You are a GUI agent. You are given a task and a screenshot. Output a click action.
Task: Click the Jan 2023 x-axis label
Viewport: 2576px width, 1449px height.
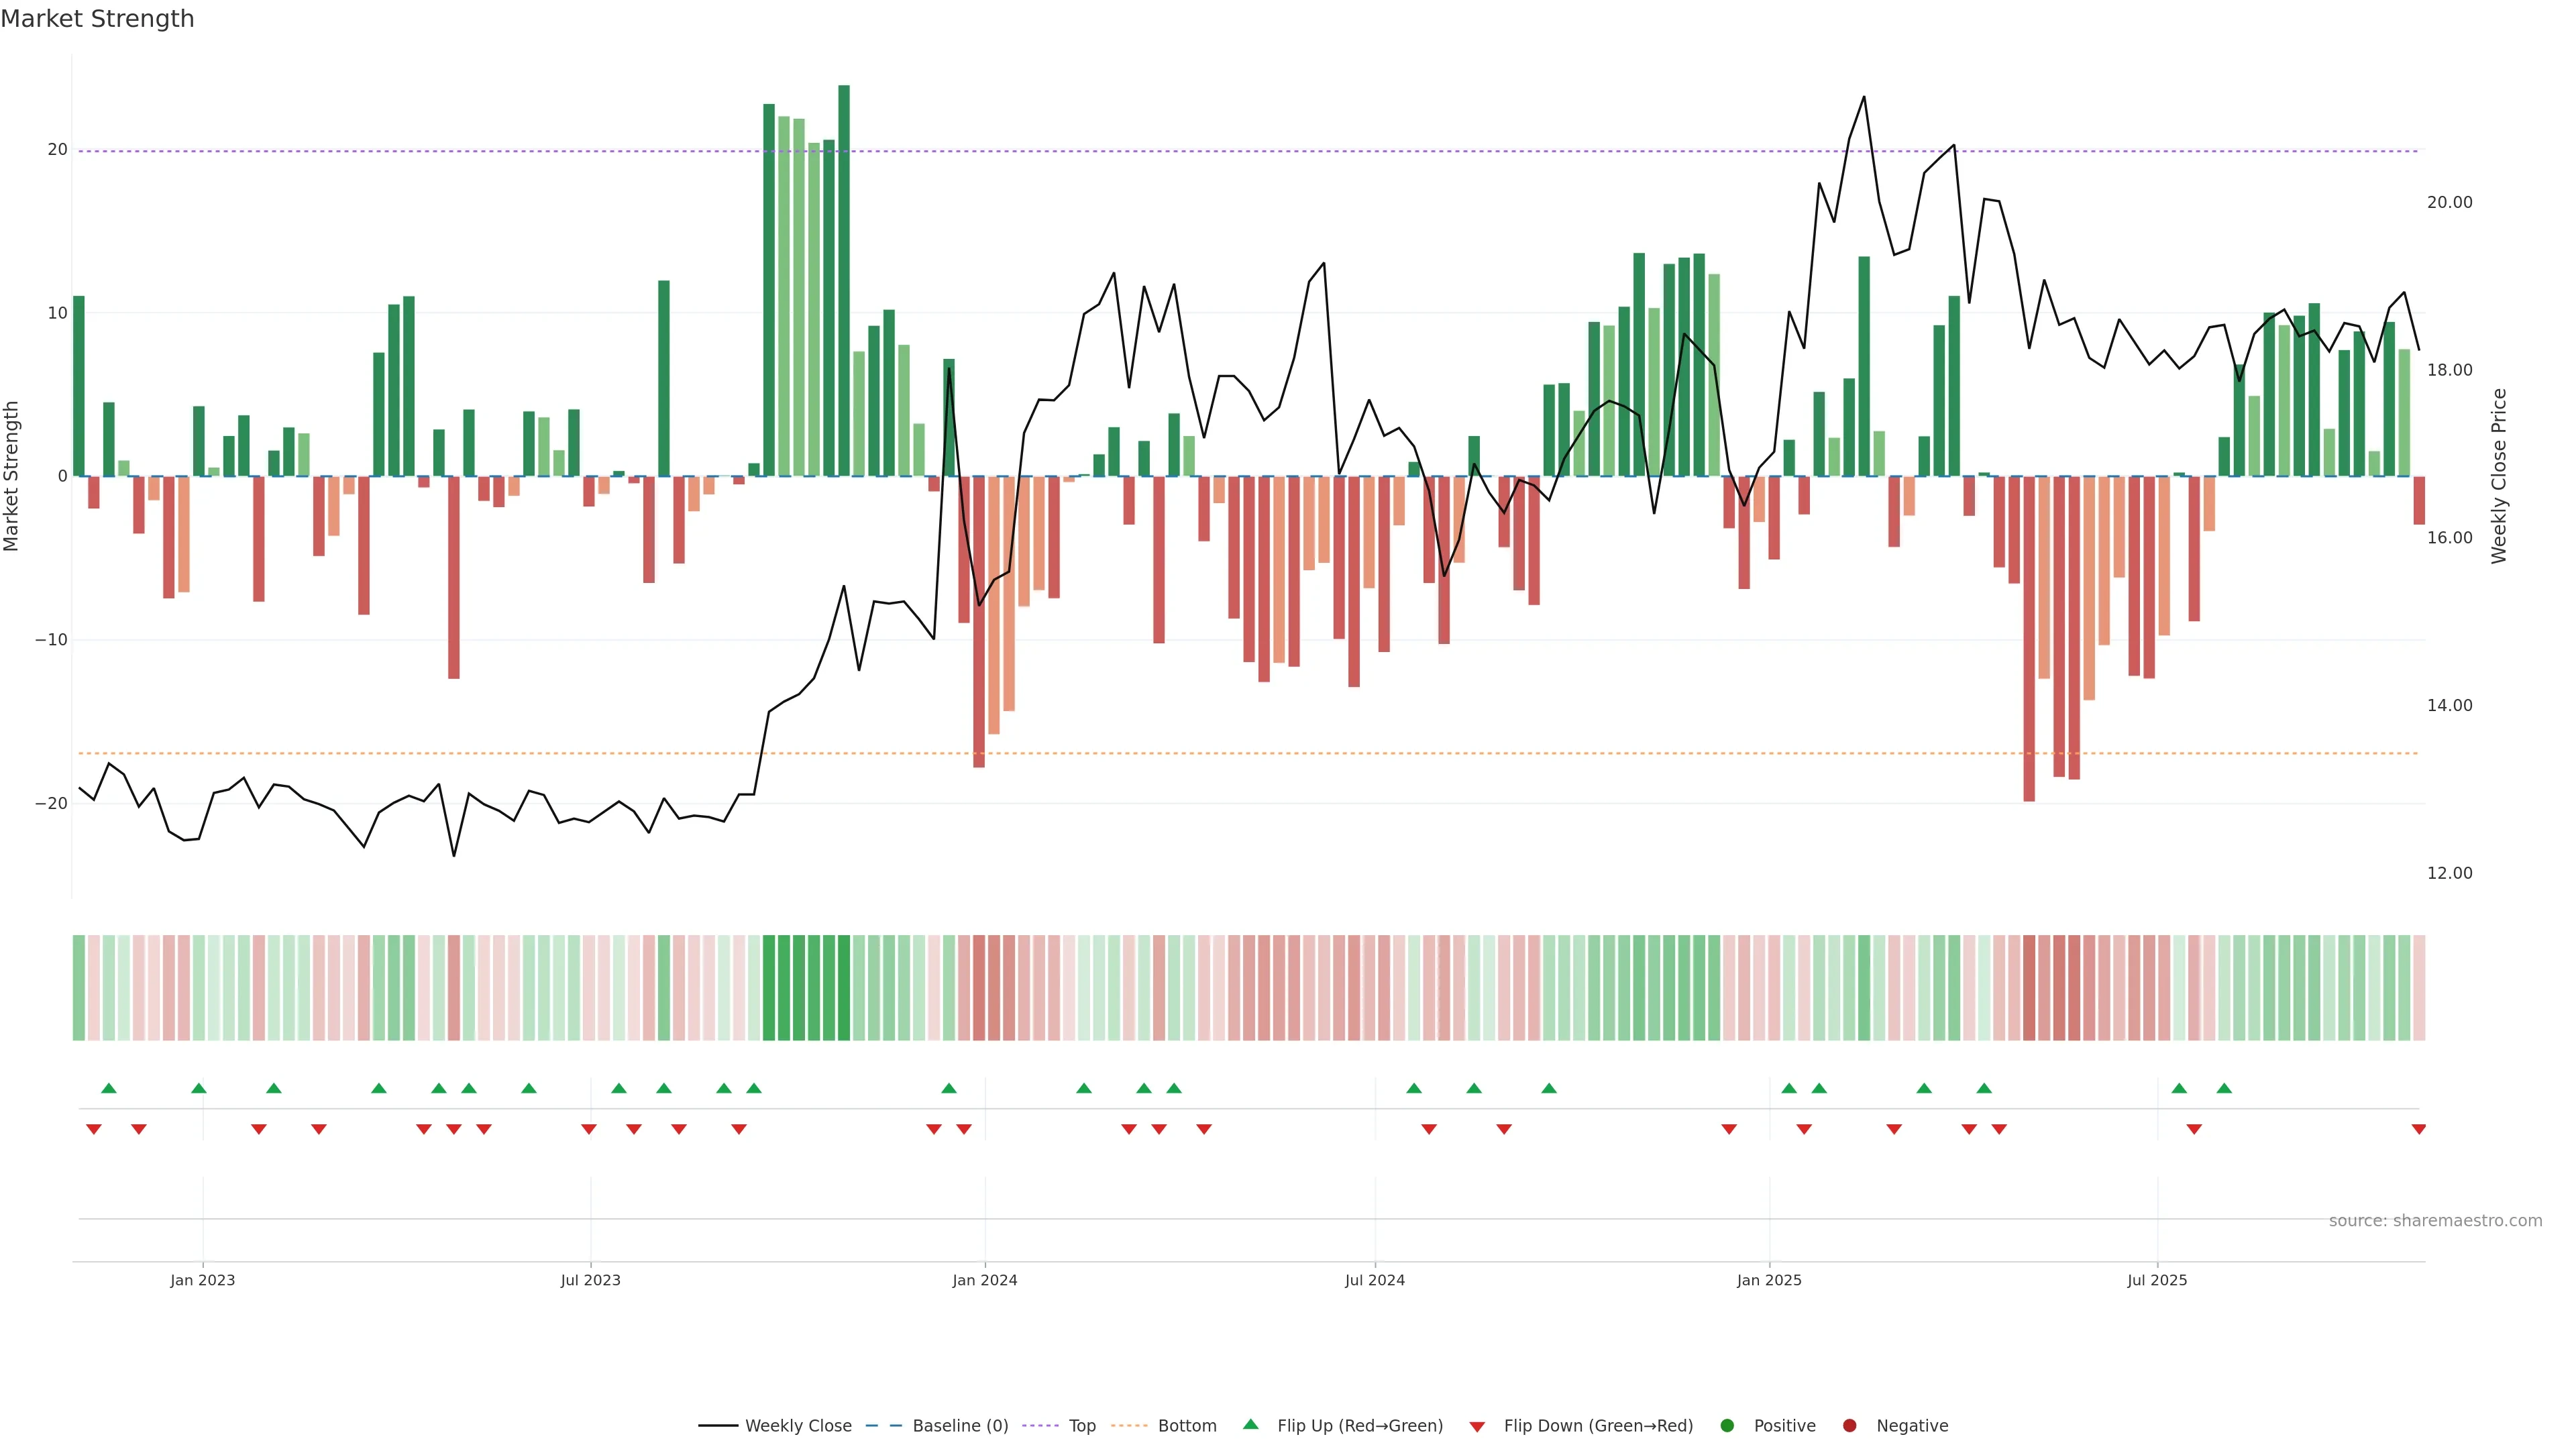coord(202,1280)
